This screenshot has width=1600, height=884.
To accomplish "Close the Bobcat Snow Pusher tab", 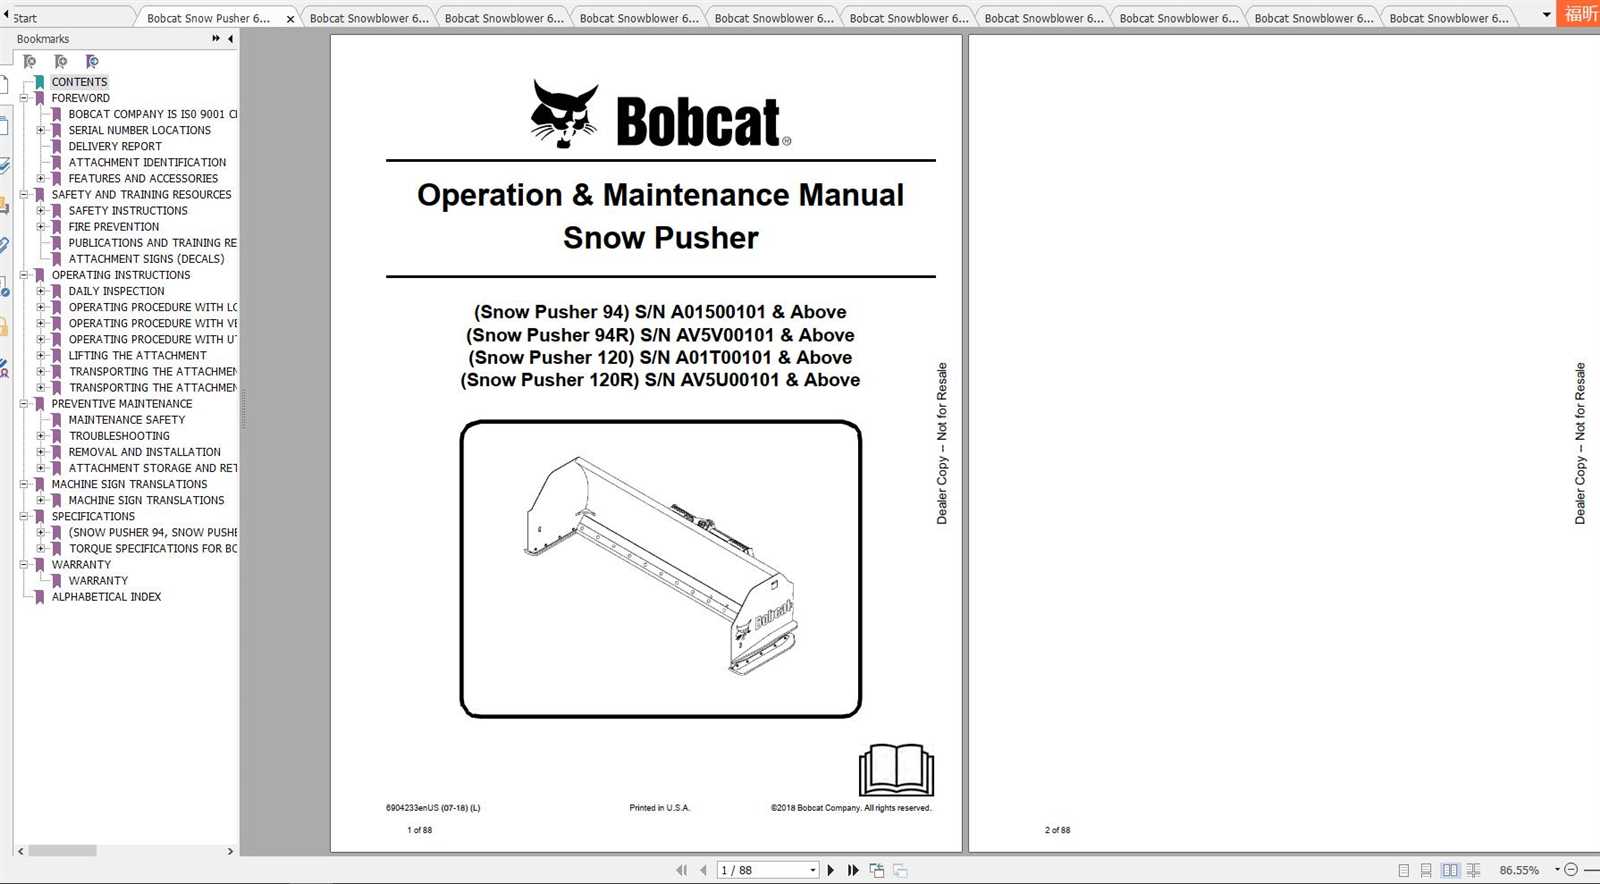I will tap(290, 18).
